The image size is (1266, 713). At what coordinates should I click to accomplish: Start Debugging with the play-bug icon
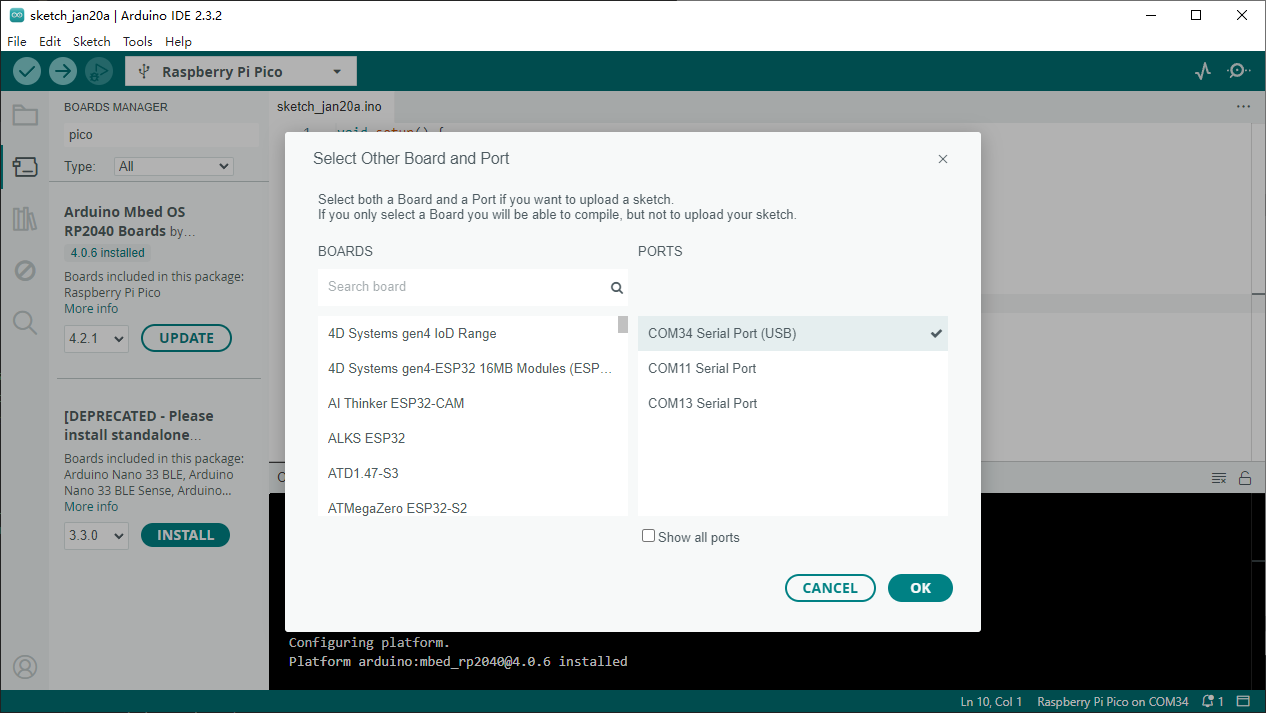click(98, 71)
